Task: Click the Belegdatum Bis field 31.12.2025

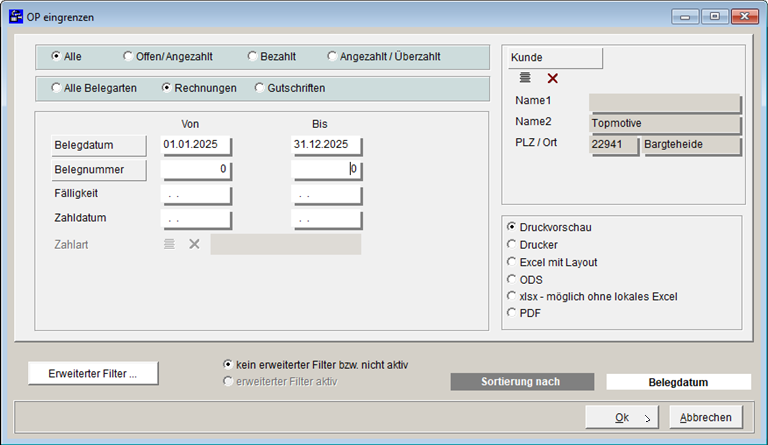Action: (x=327, y=145)
